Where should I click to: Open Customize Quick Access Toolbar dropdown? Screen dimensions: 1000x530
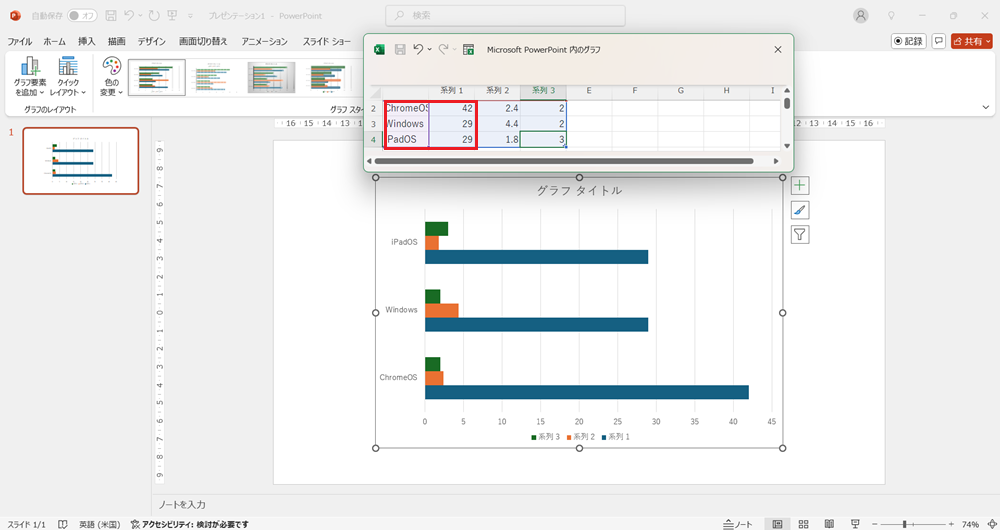click(190, 16)
